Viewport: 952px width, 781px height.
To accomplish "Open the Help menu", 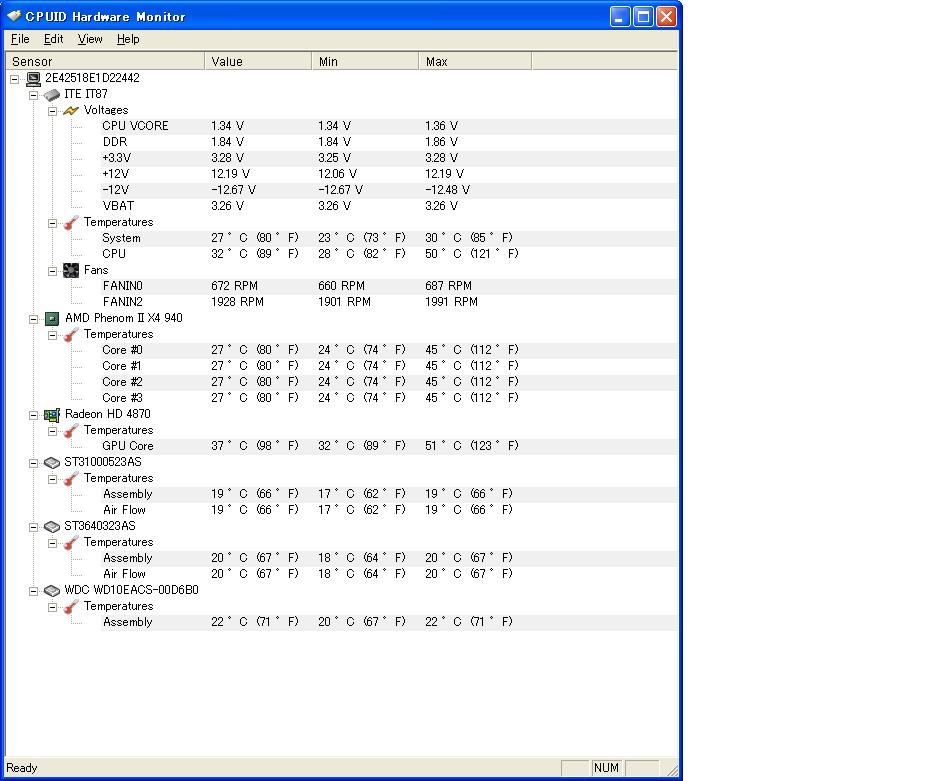I will (x=128, y=39).
